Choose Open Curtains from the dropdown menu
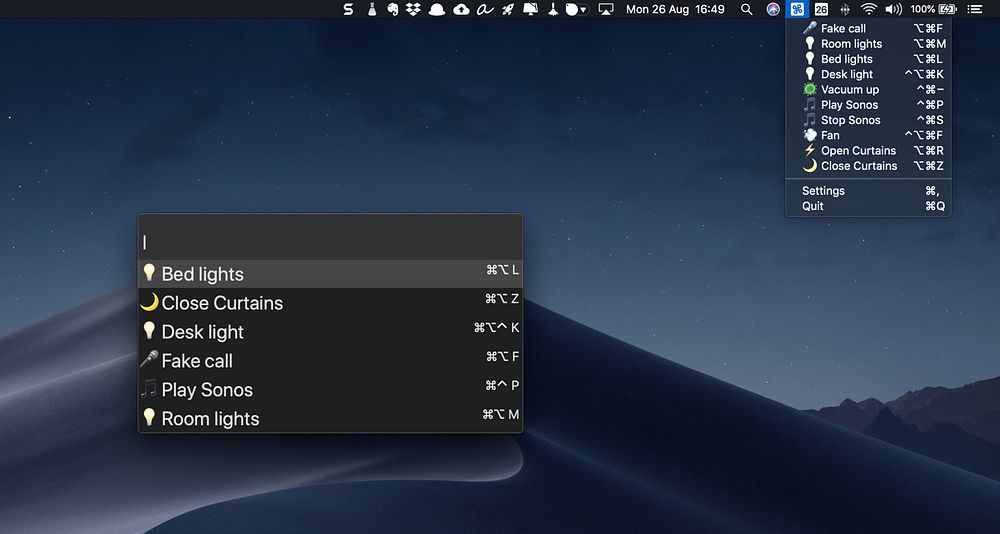The image size is (1000, 534). click(868, 151)
